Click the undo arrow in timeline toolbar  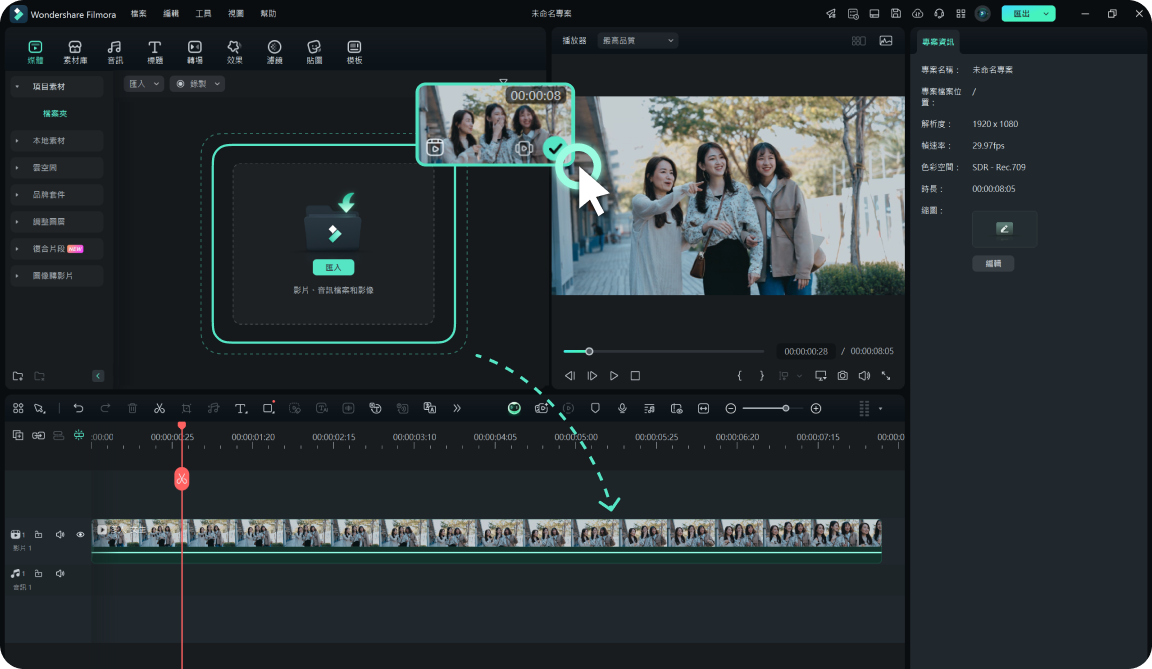pos(79,408)
